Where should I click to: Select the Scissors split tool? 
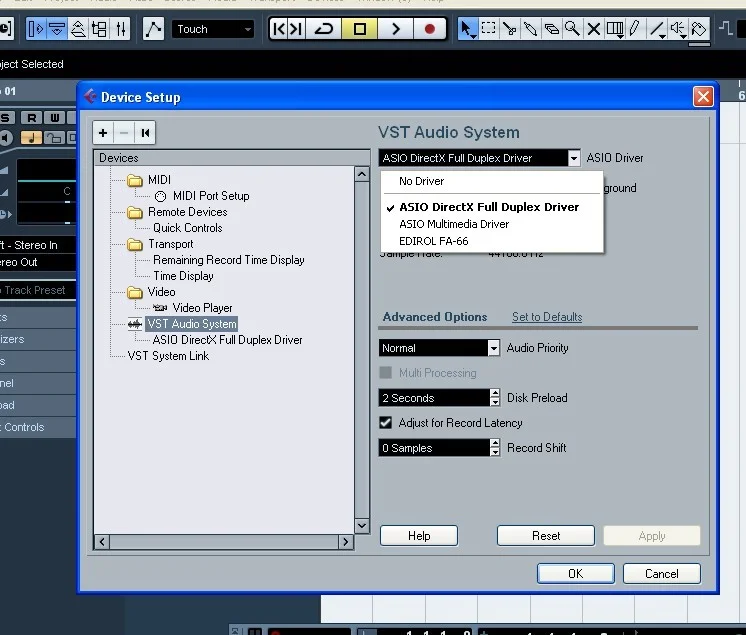[510, 29]
